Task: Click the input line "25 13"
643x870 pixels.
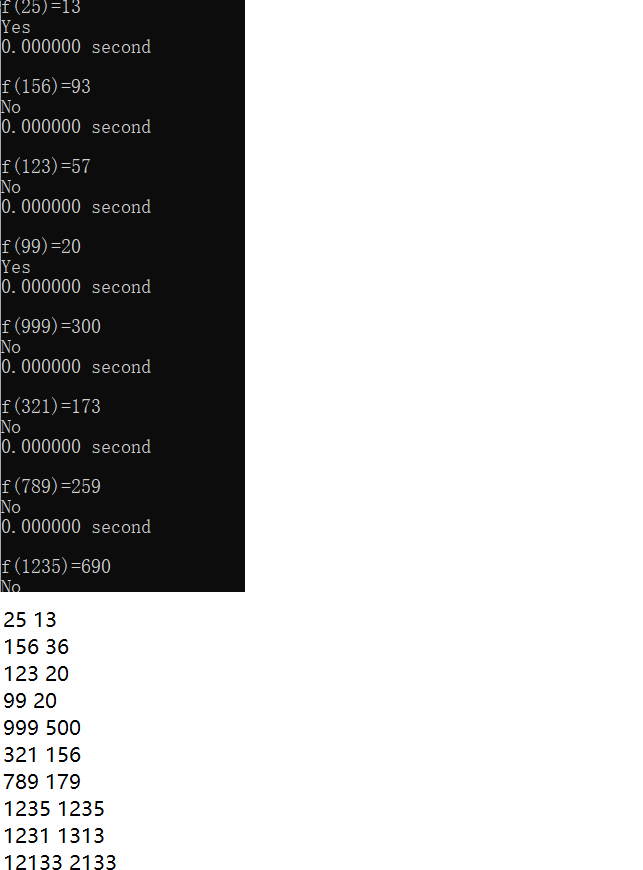Action: click(30, 620)
